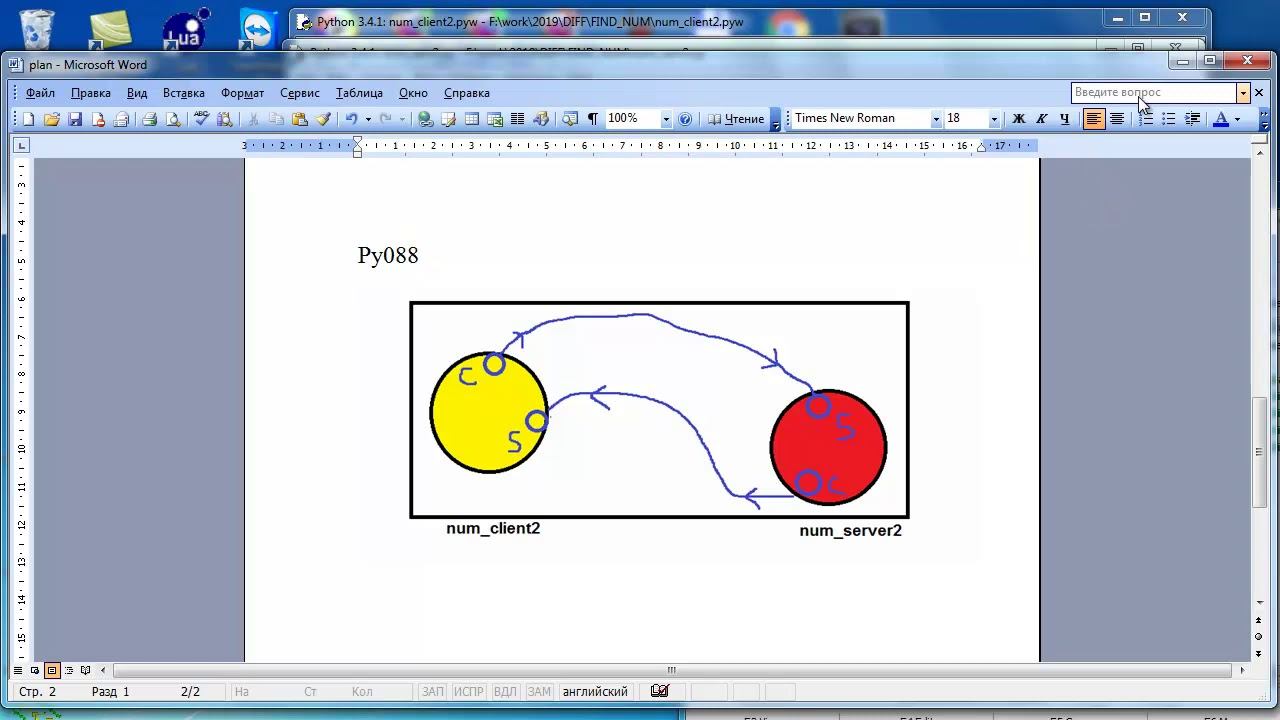Click the E-mail envelope icon

[x=121, y=119]
